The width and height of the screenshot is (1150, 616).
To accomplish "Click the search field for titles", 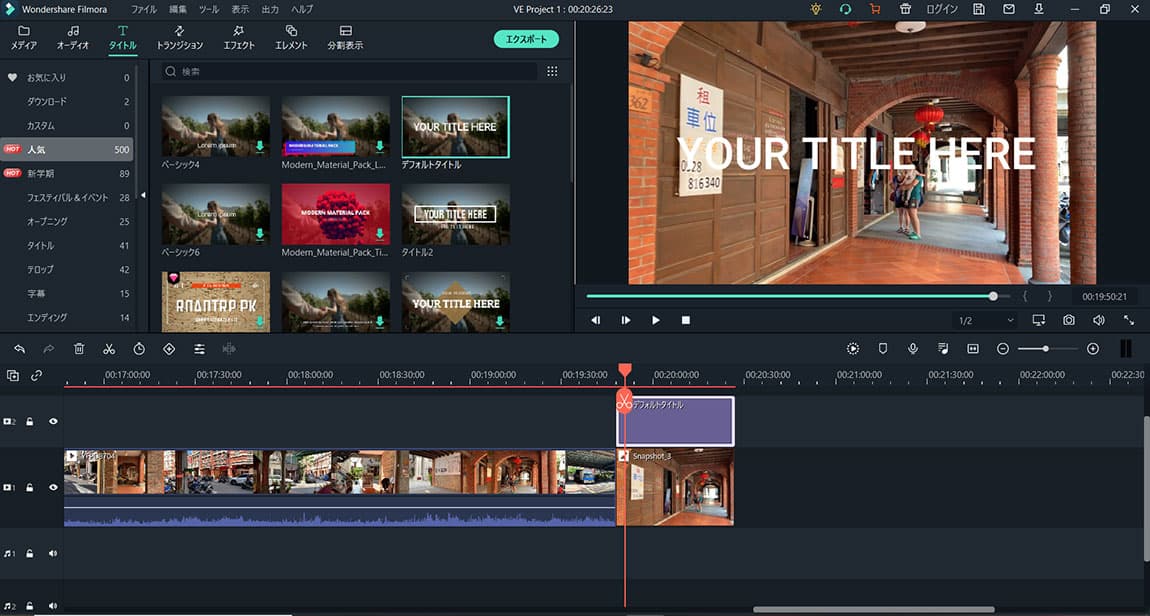I will (350, 71).
